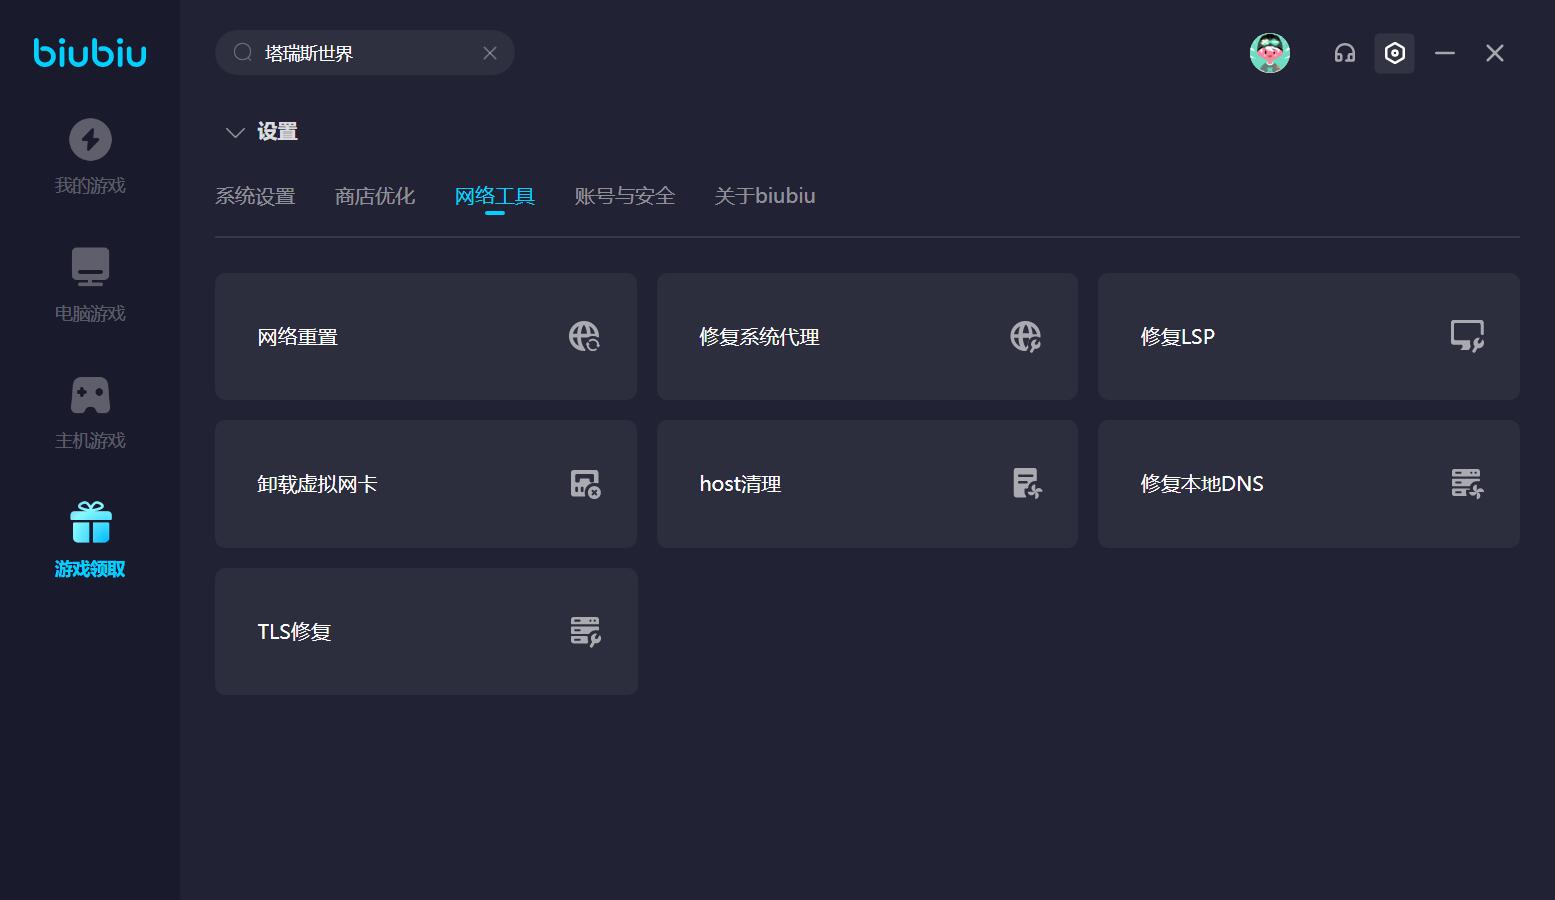Focus the search field containing 塔瑞斯世界
Image resolution: width=1555 pixels, height=900 pixels.
365,53
